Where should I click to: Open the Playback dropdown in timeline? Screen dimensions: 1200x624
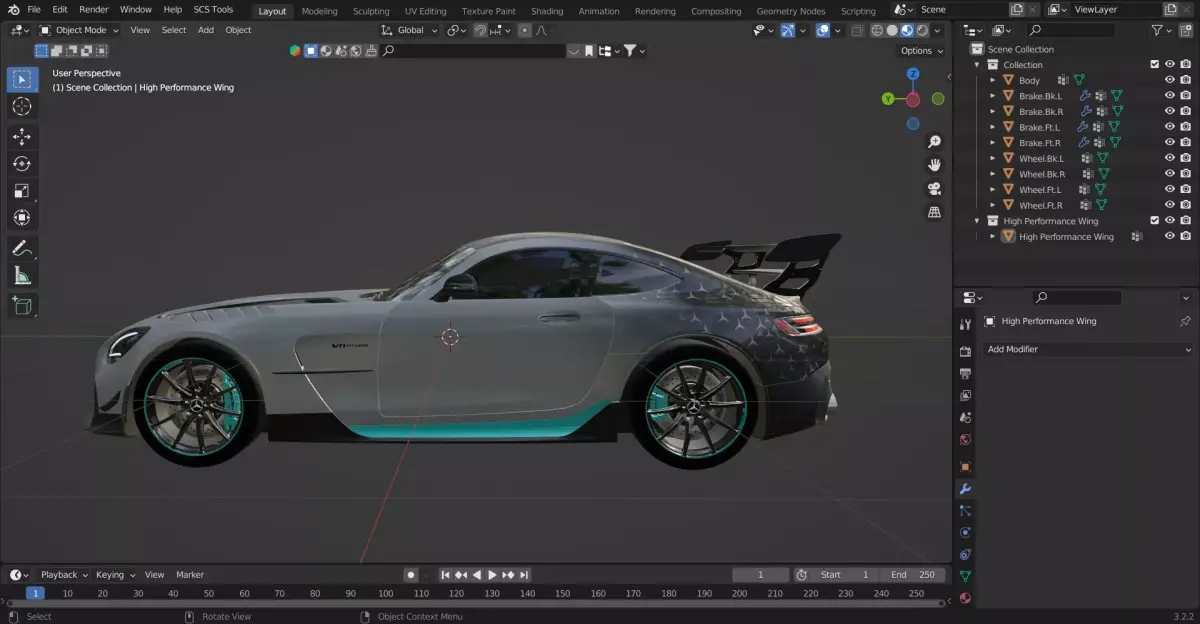pos(64,575)
